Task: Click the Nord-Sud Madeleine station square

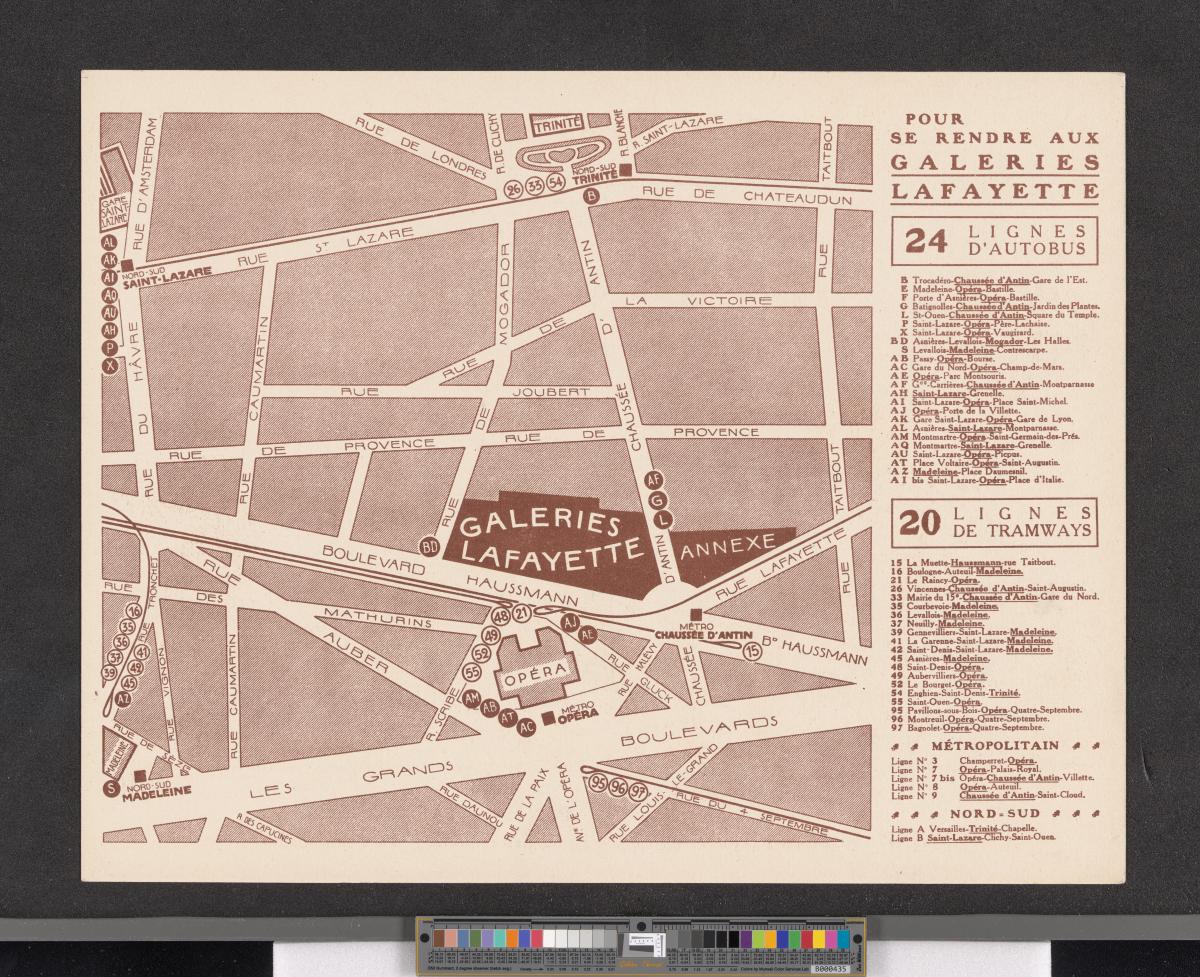Action: [x=142, y=775]
